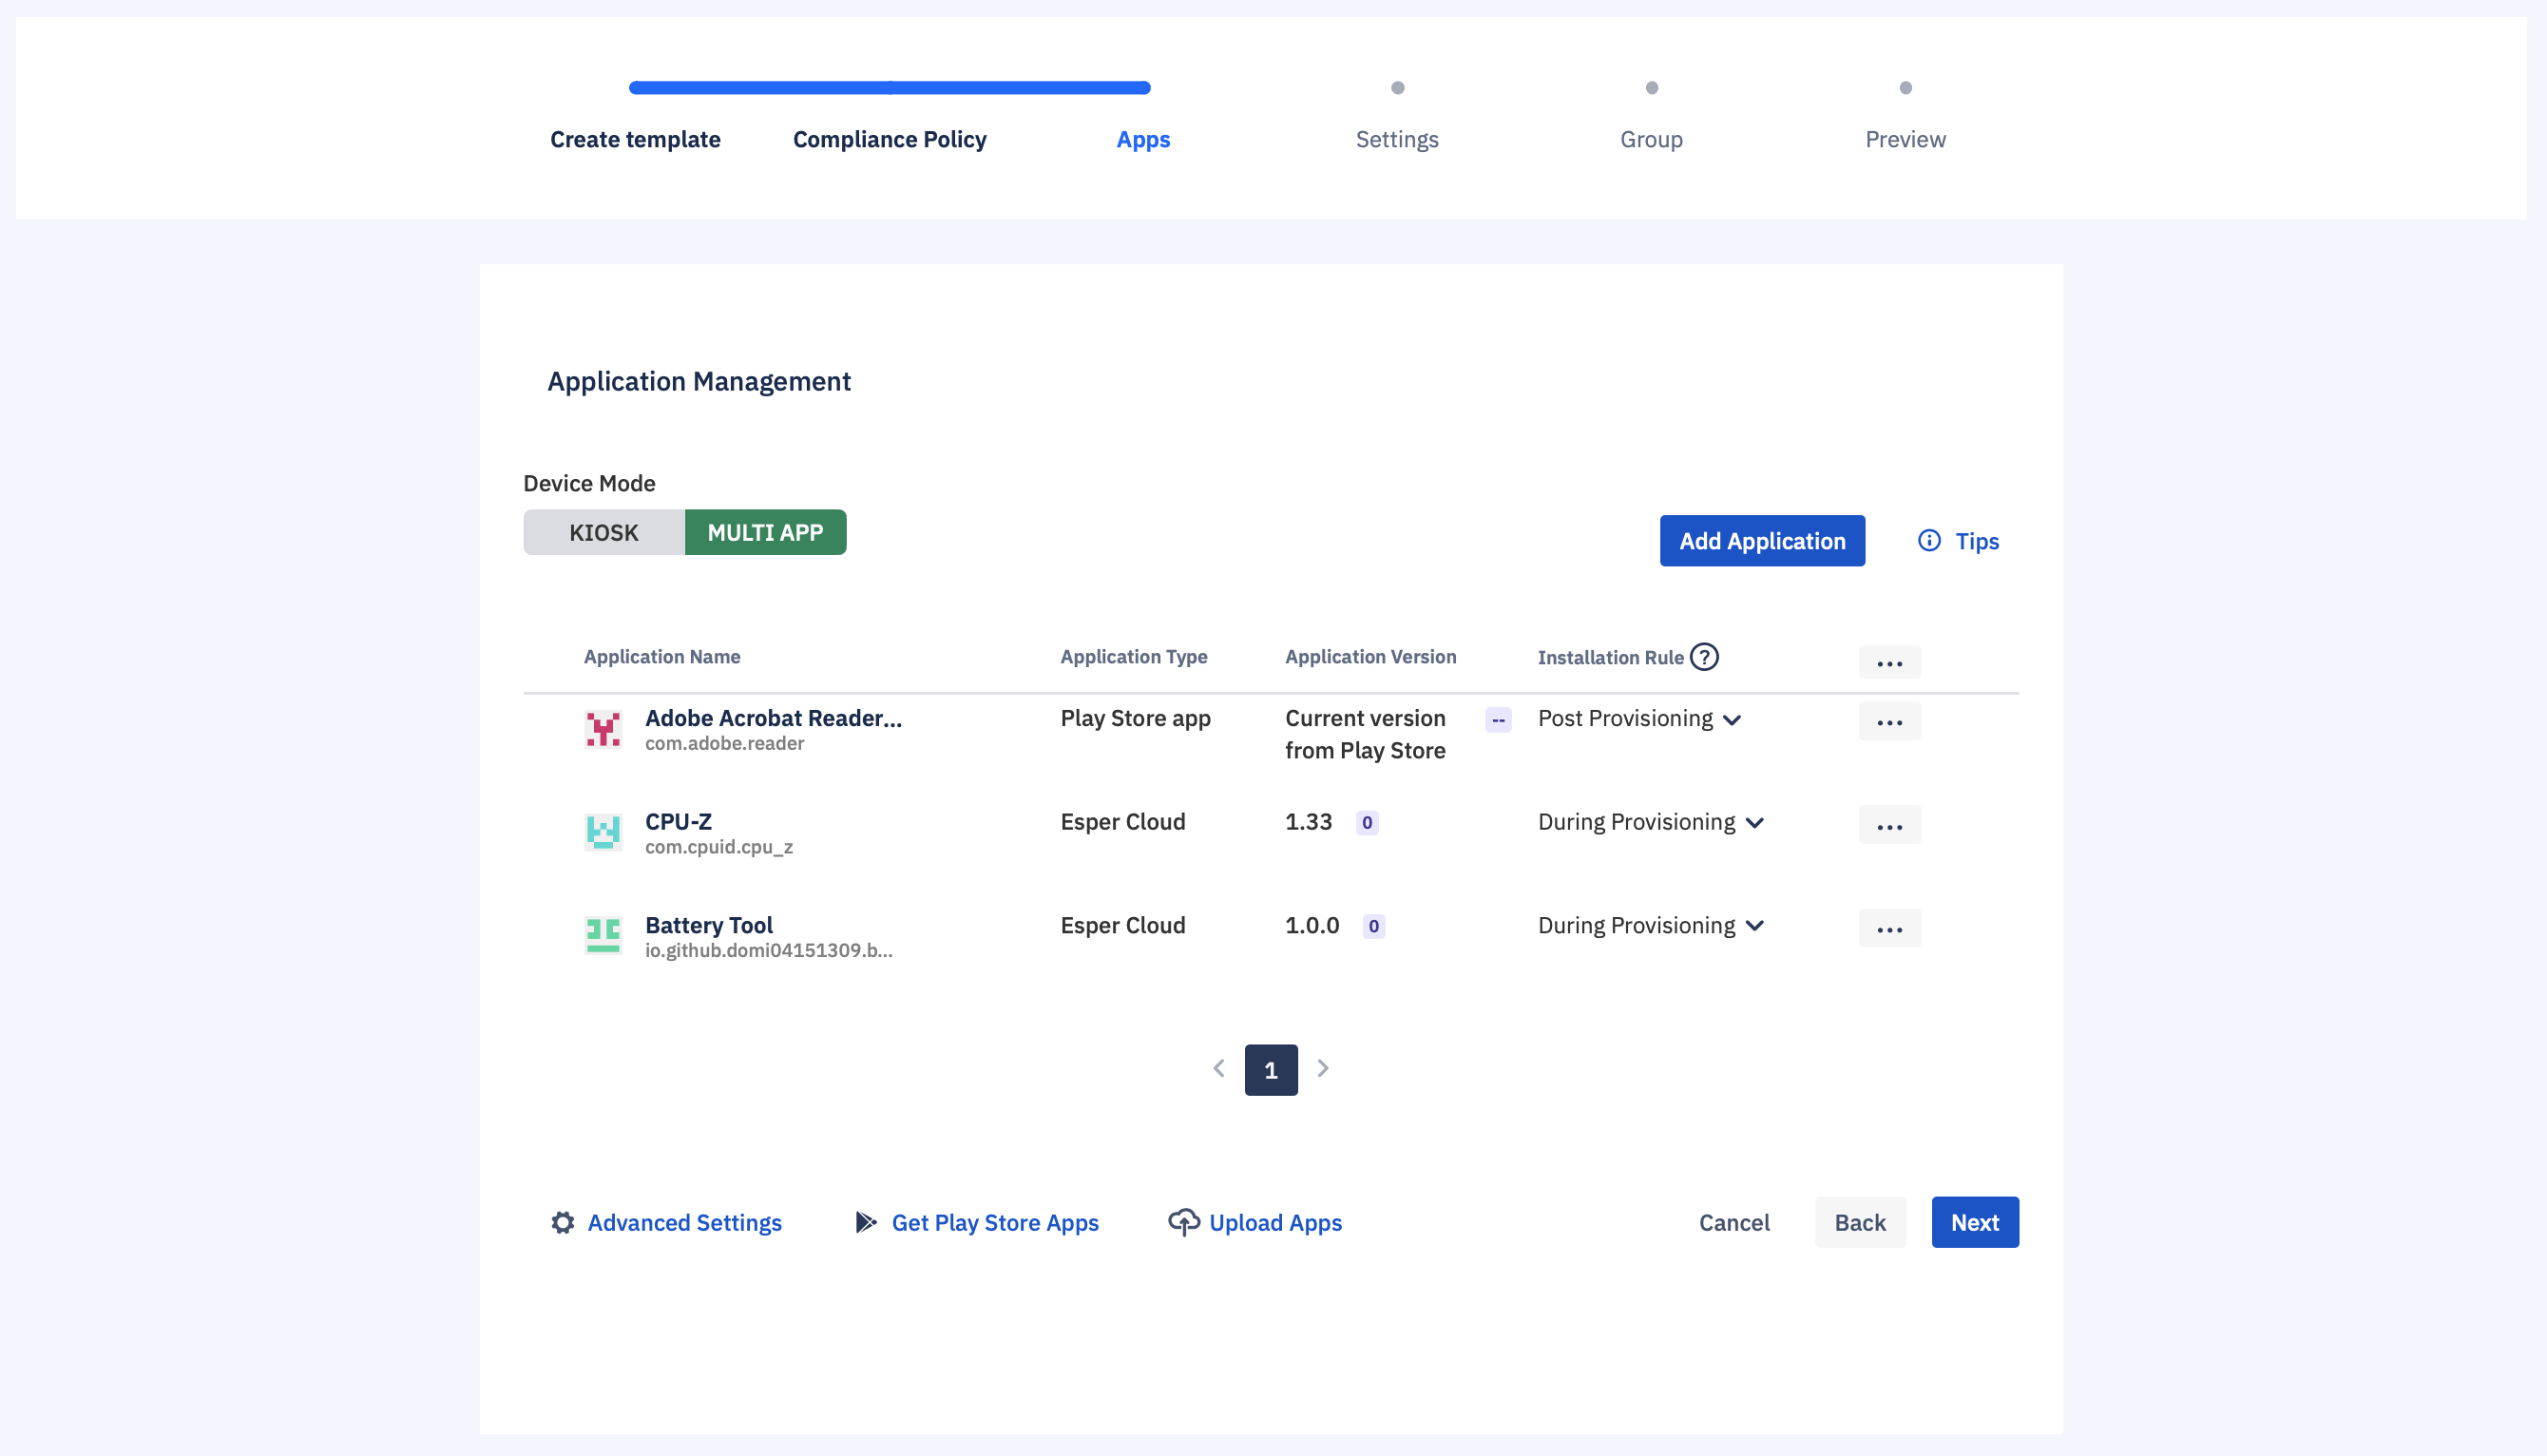2547x1456 pixels.
Task: Click the blue wizard progress bar
Action: (890, 88)
